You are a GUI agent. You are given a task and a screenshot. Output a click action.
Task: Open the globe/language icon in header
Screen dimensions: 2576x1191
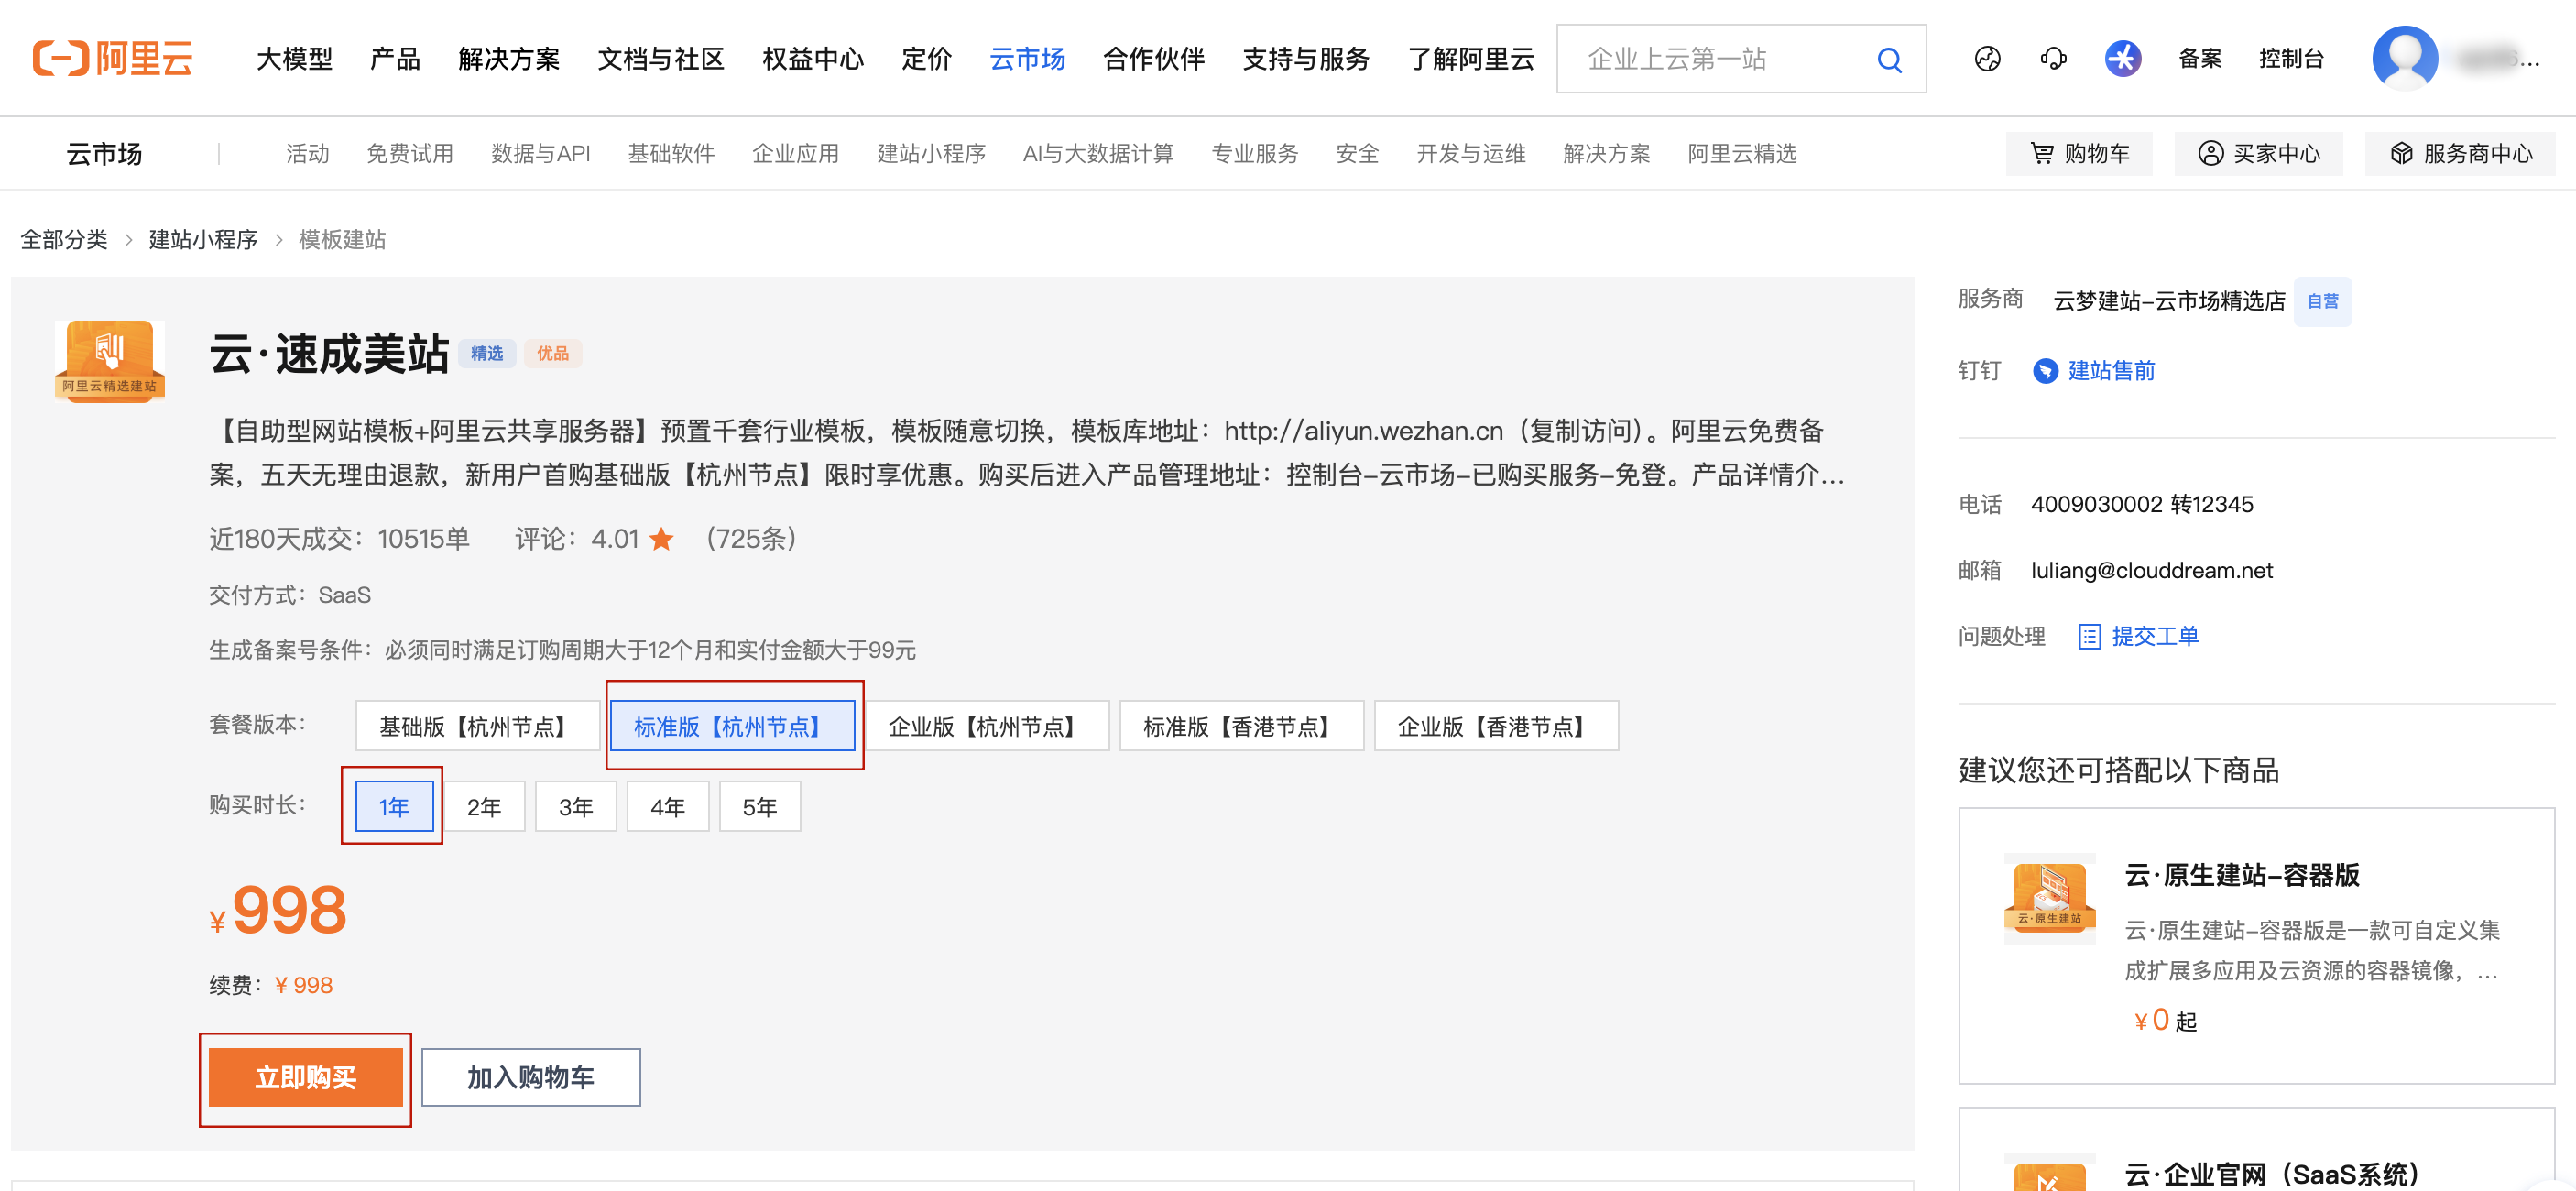(1987, 59)
